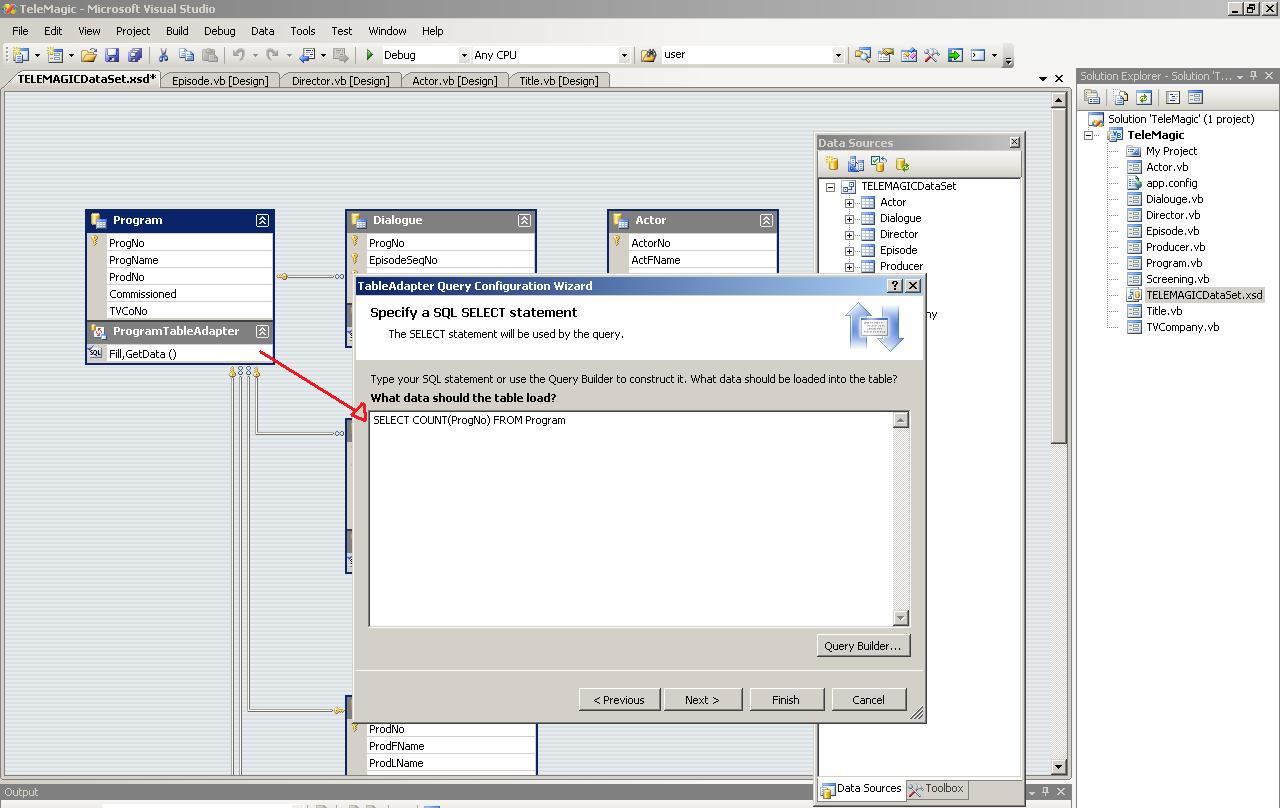
Task: Click the Finish button in the wizard
Action: point(785,700)
